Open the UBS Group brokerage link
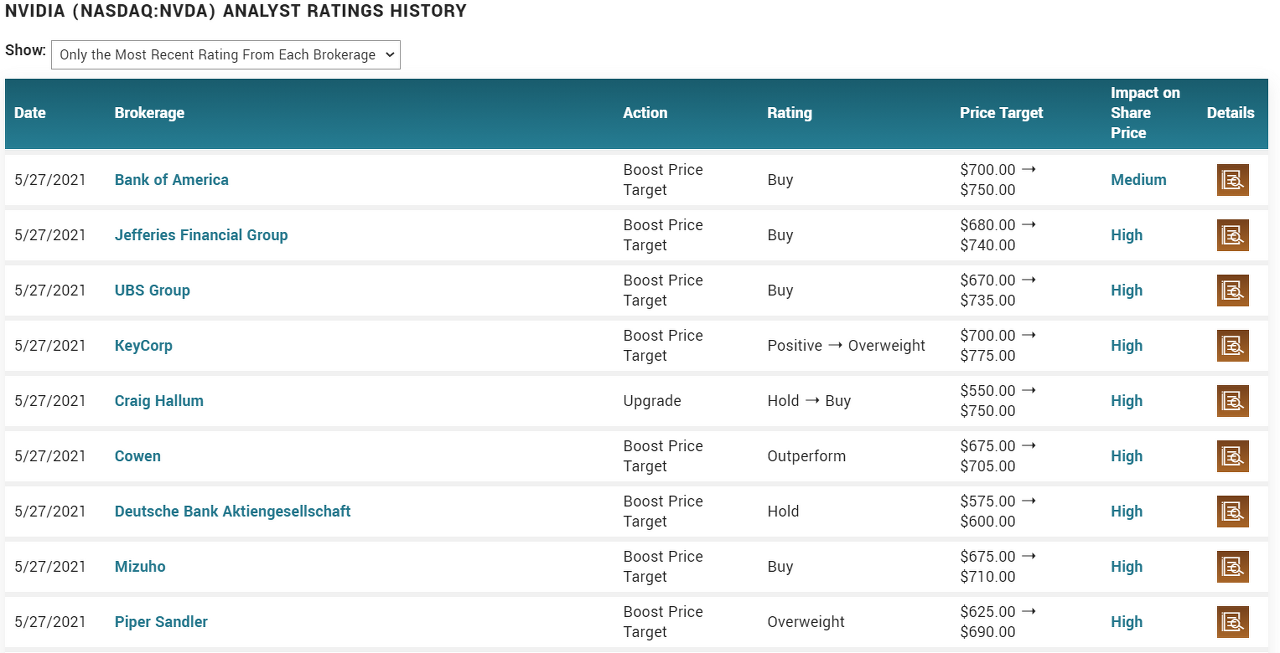The image size is (1280, 653). click(152, 290)
